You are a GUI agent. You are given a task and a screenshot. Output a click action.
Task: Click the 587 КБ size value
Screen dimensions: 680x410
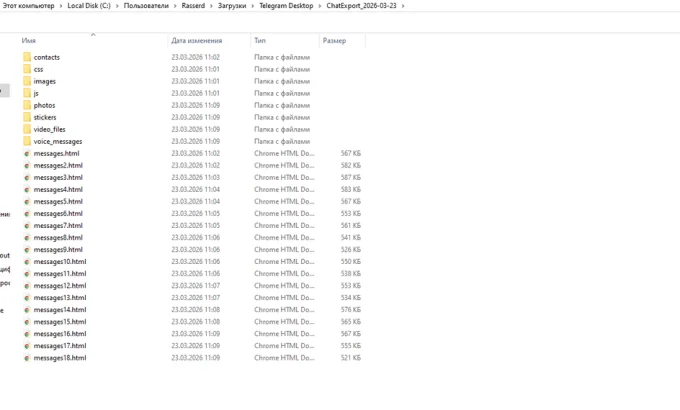(x=350, y=177)
